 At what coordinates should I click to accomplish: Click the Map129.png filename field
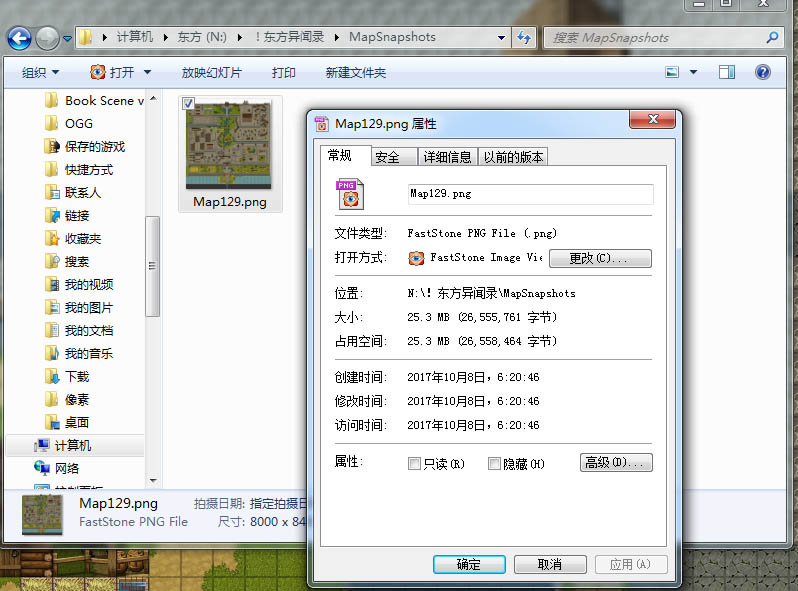pyautogui.click(x=530, y=194)
